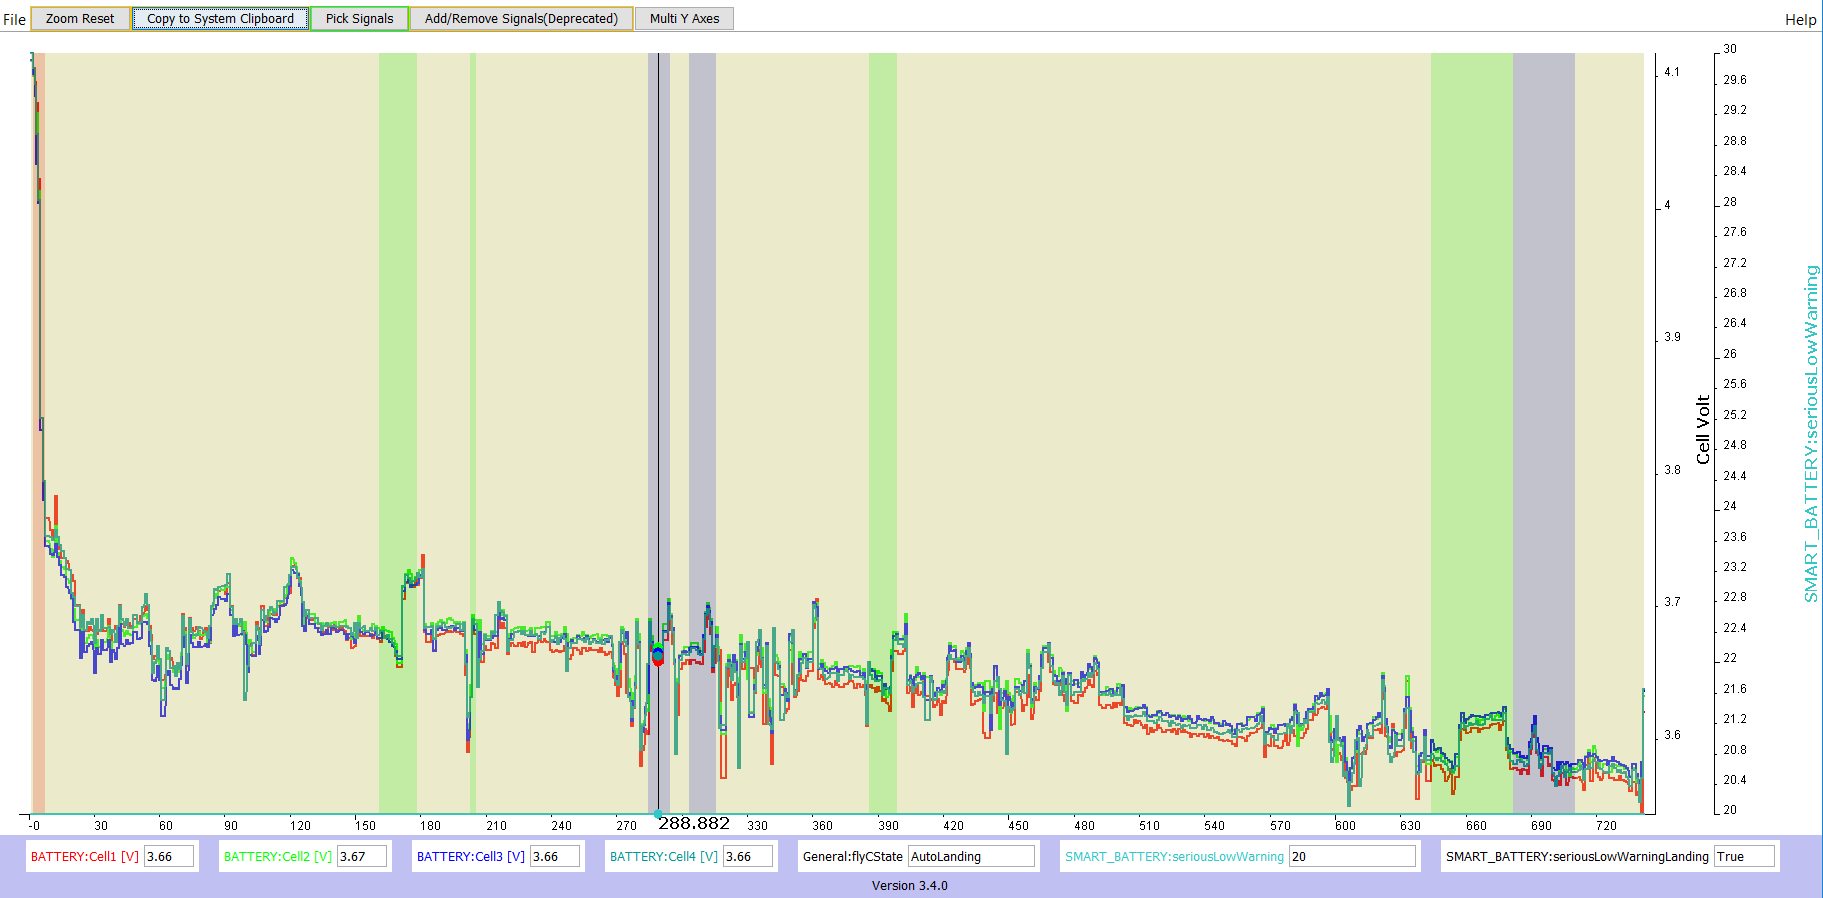This screenshot has height=898, width=1823.
Task: Click the SMART_BATTERY:seriousLowWarningLanding label
Action: 1577,856
